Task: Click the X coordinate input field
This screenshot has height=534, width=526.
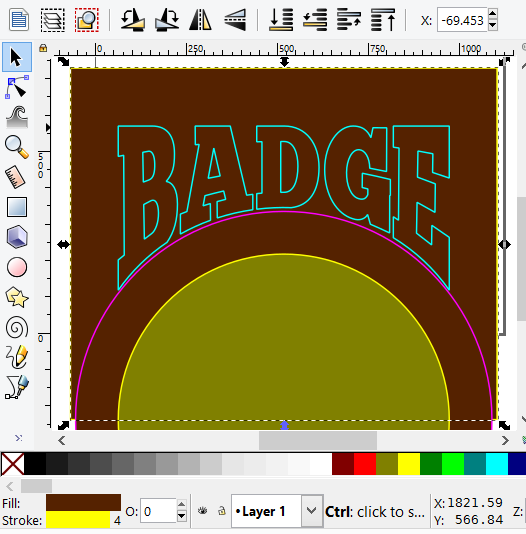Action: [x=462, y=20]
